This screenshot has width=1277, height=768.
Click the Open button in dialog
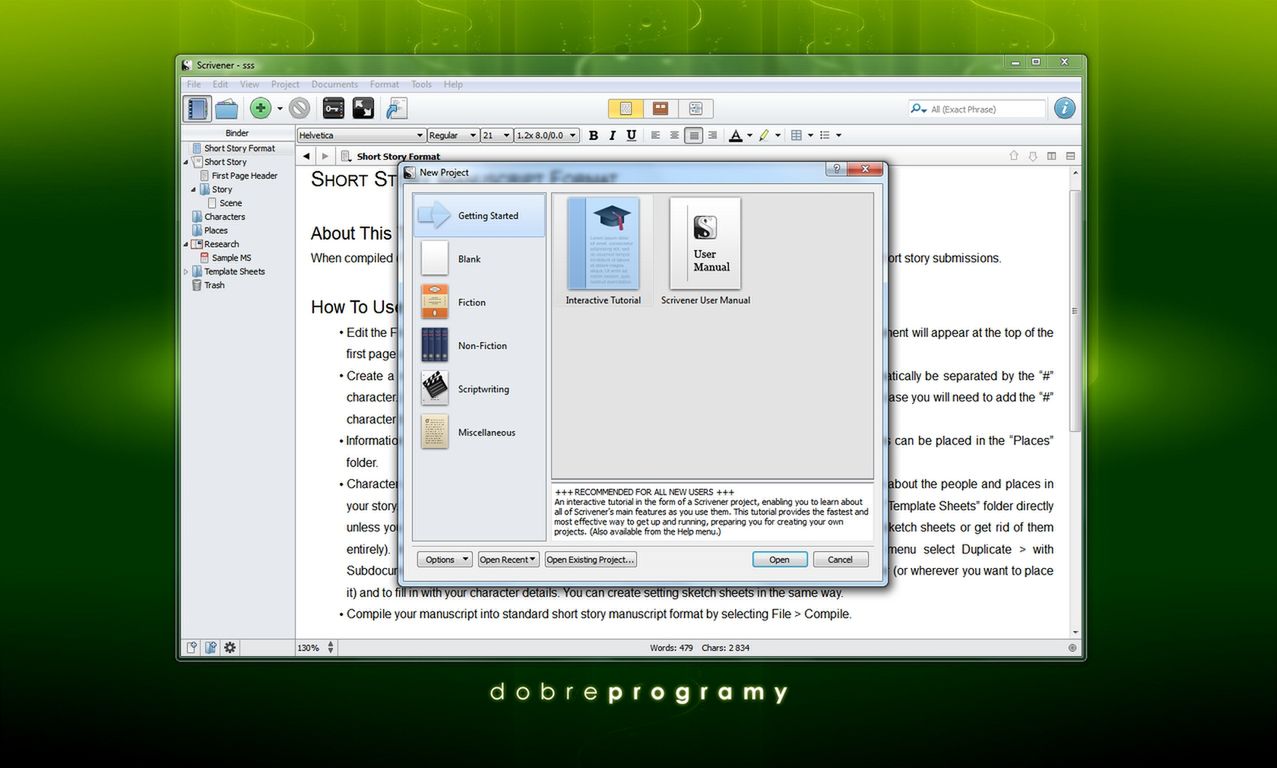779,559
